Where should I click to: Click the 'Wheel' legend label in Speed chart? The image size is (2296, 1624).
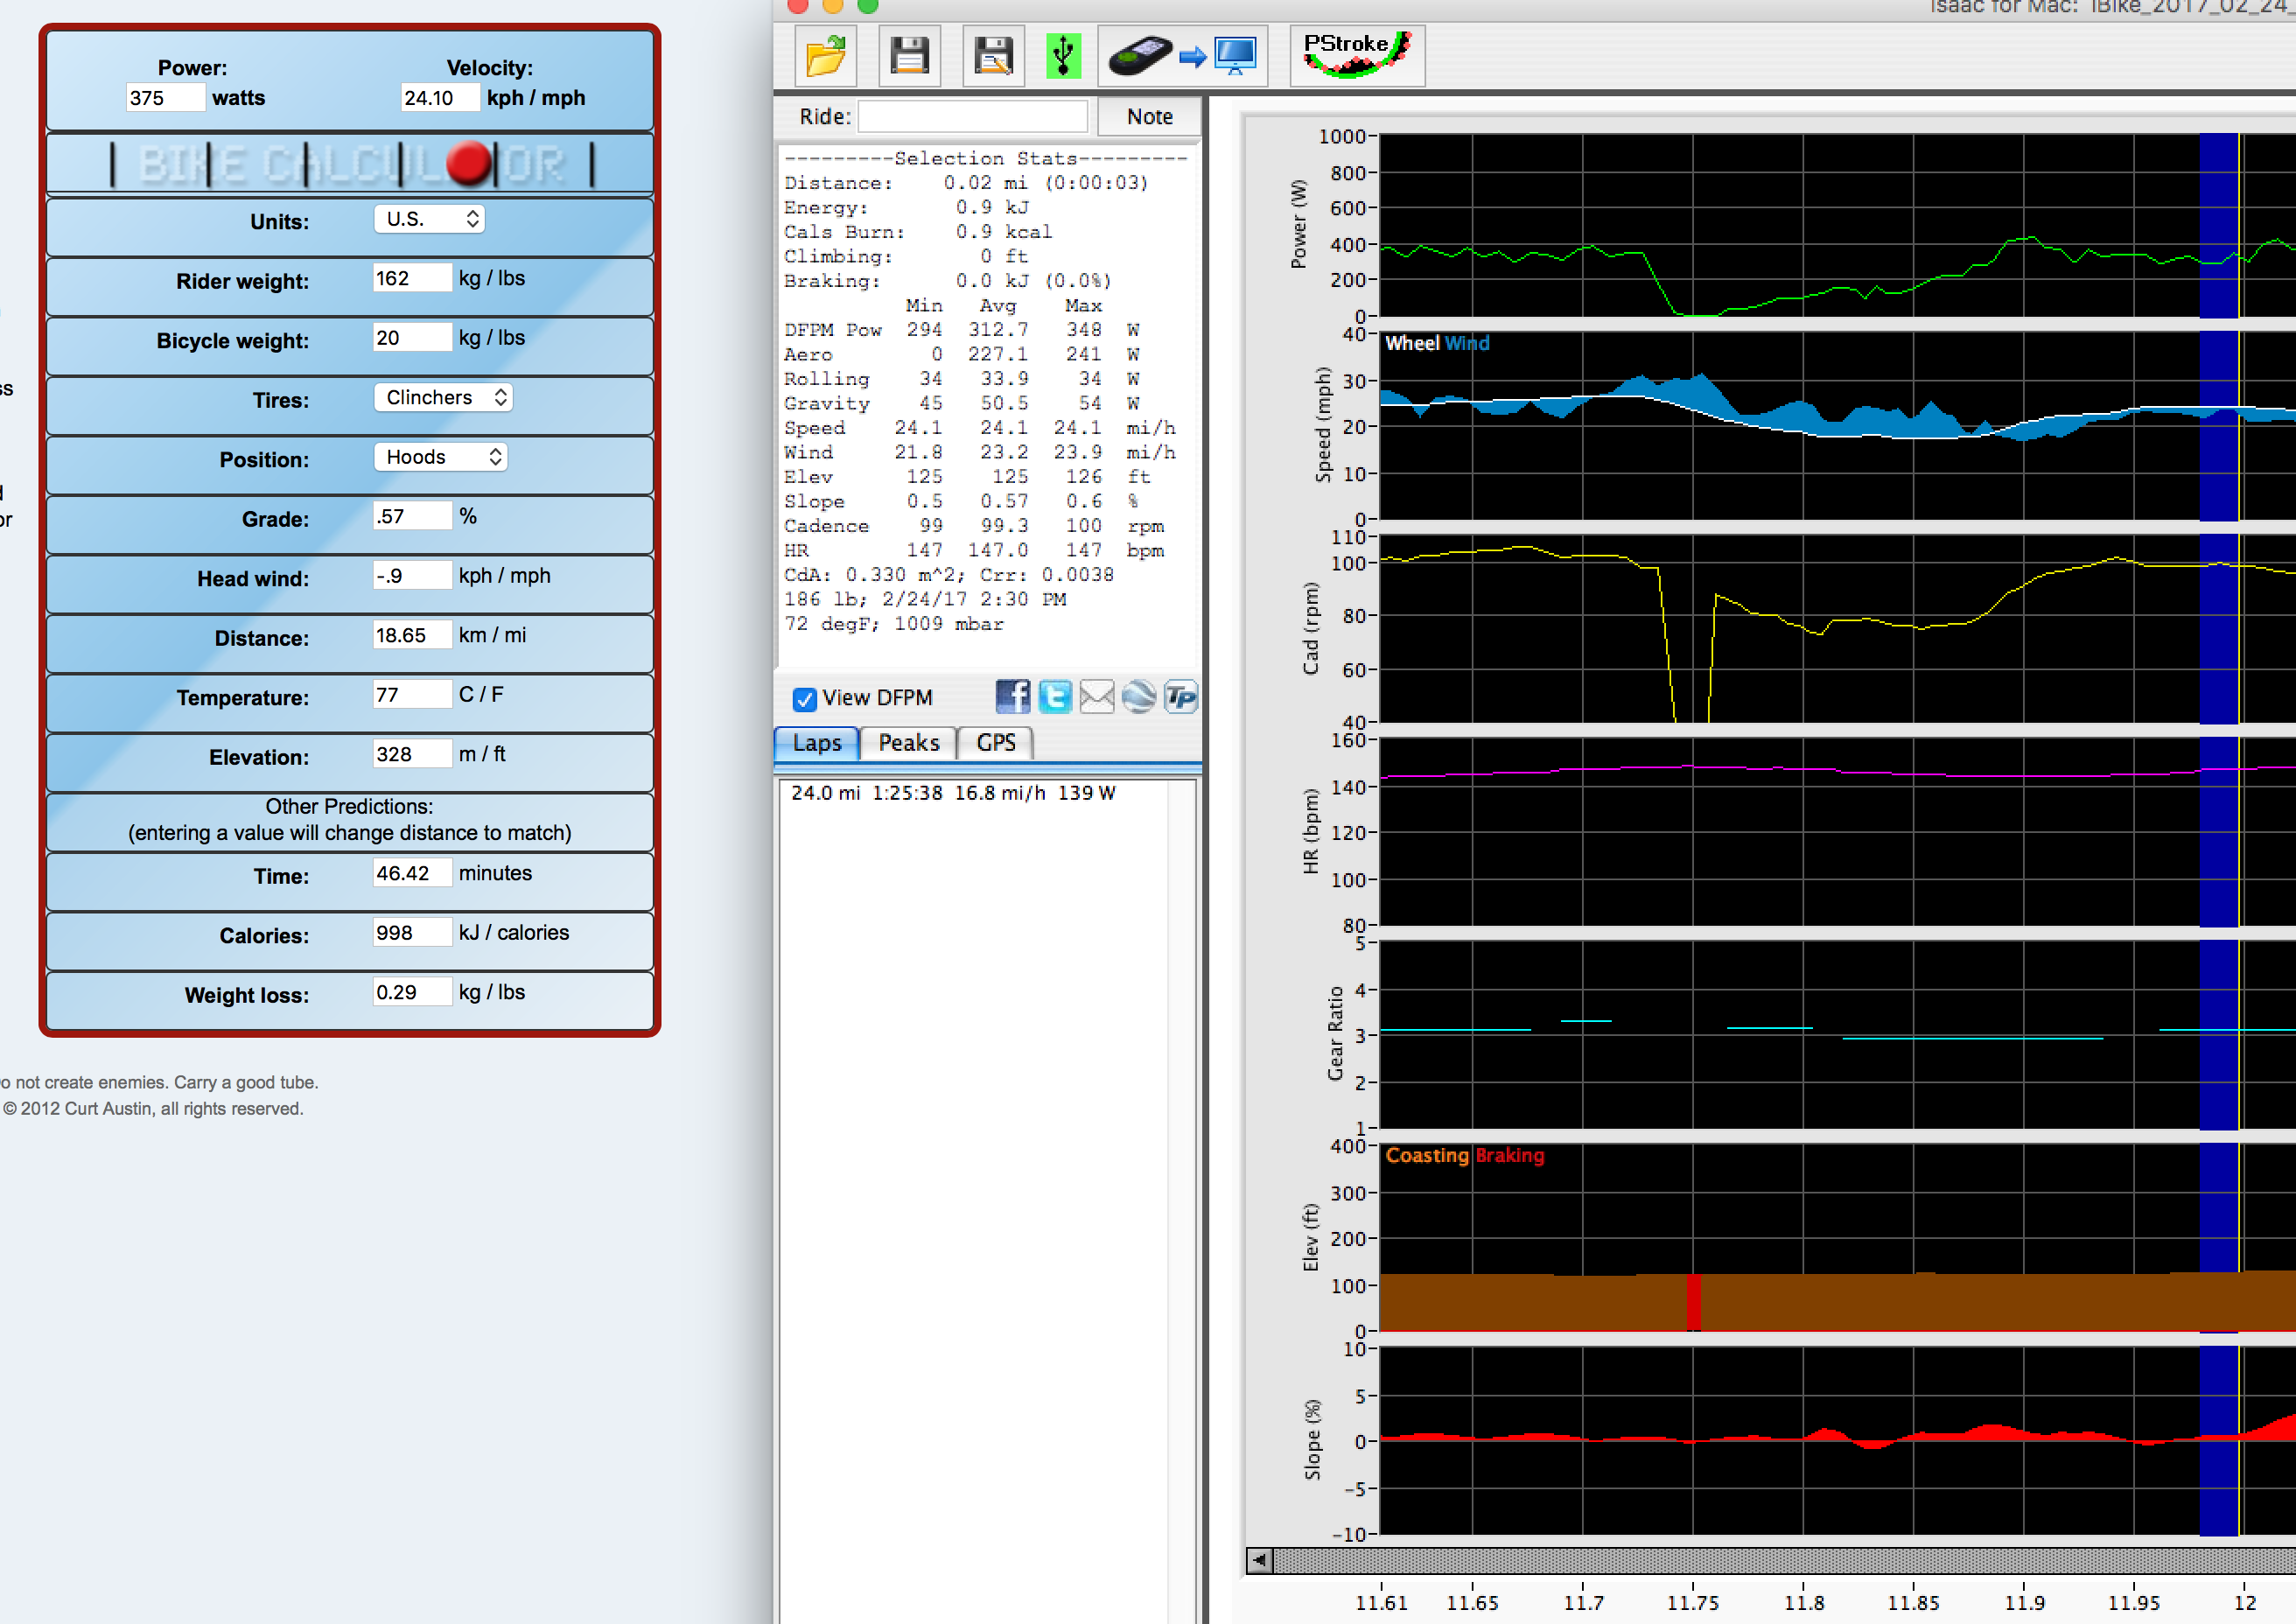click(x=1412, y=343)
